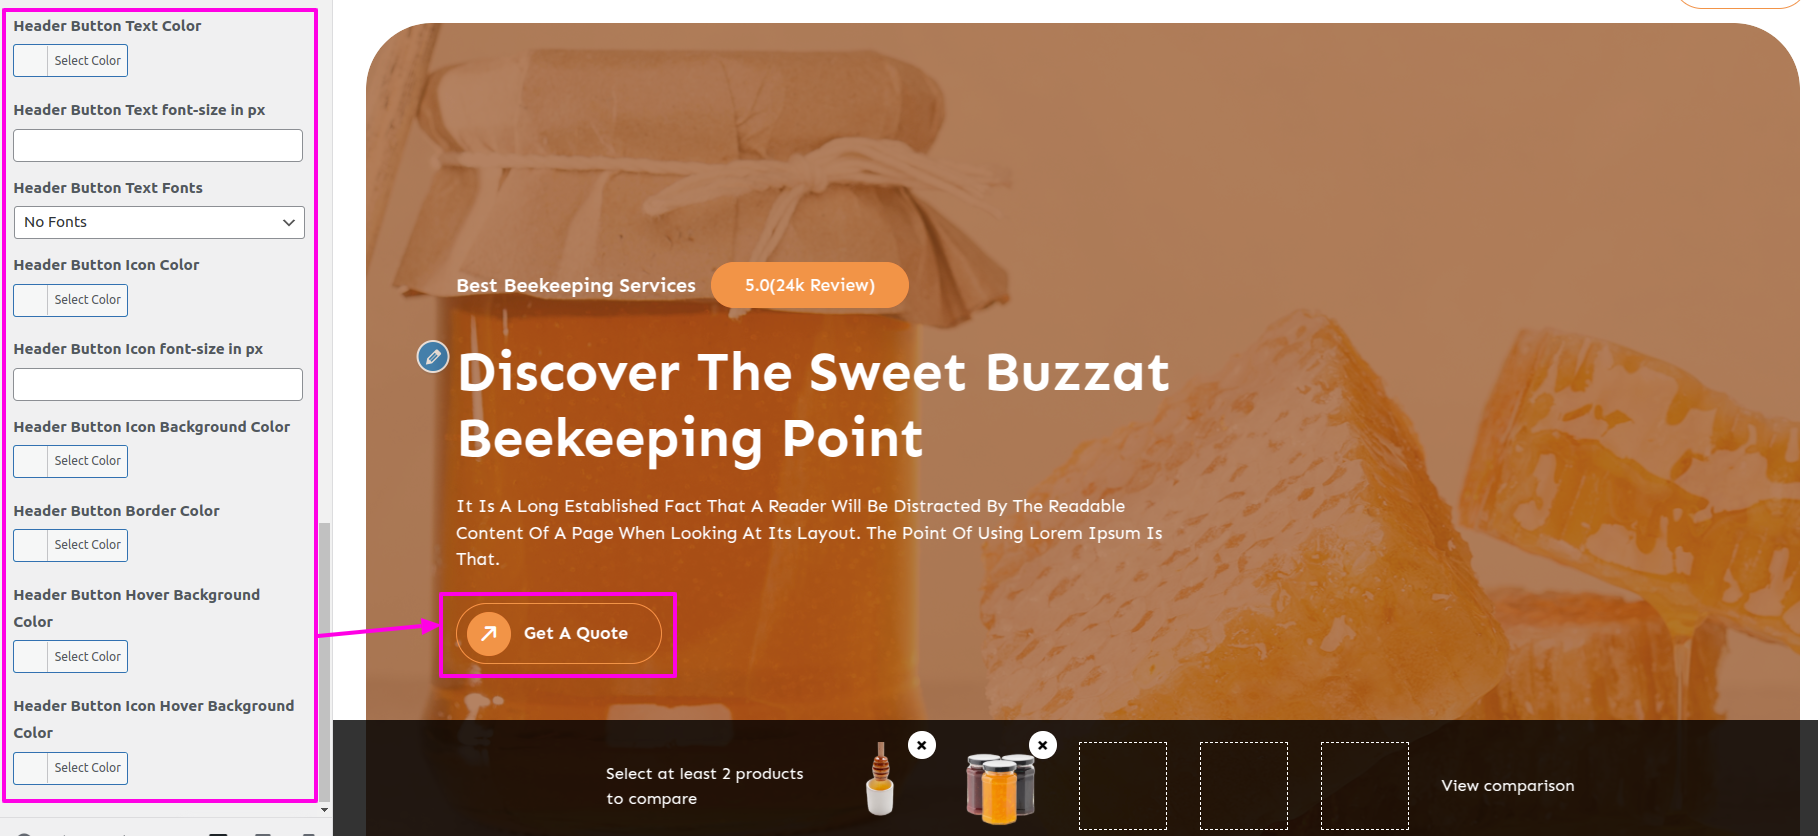Remove the honey dipper product from comparison
Image resolution: width=1818 pixels, height=836 pixels.
pos(922,745)
